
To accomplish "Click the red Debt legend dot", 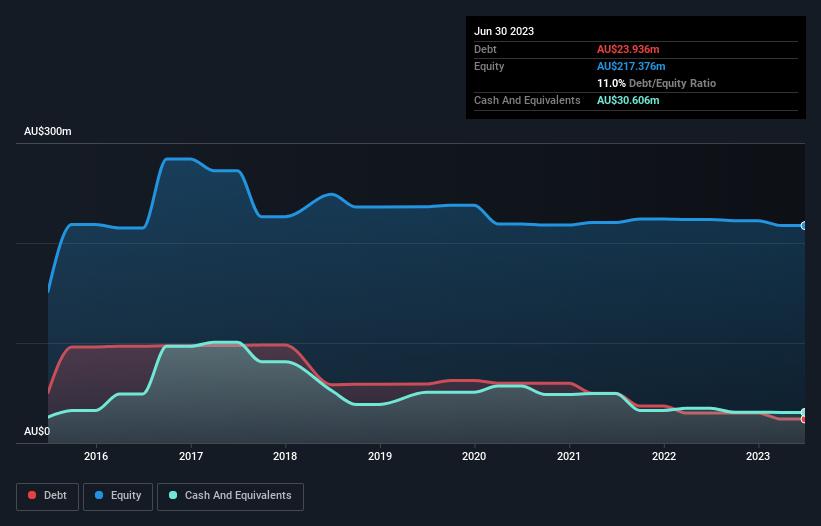I will pyautogui.click(x=32, y=495).
